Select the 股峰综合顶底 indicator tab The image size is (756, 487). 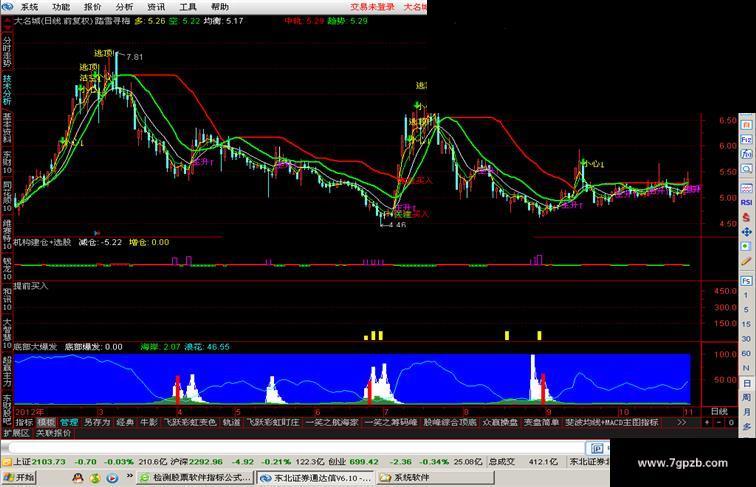450,422
